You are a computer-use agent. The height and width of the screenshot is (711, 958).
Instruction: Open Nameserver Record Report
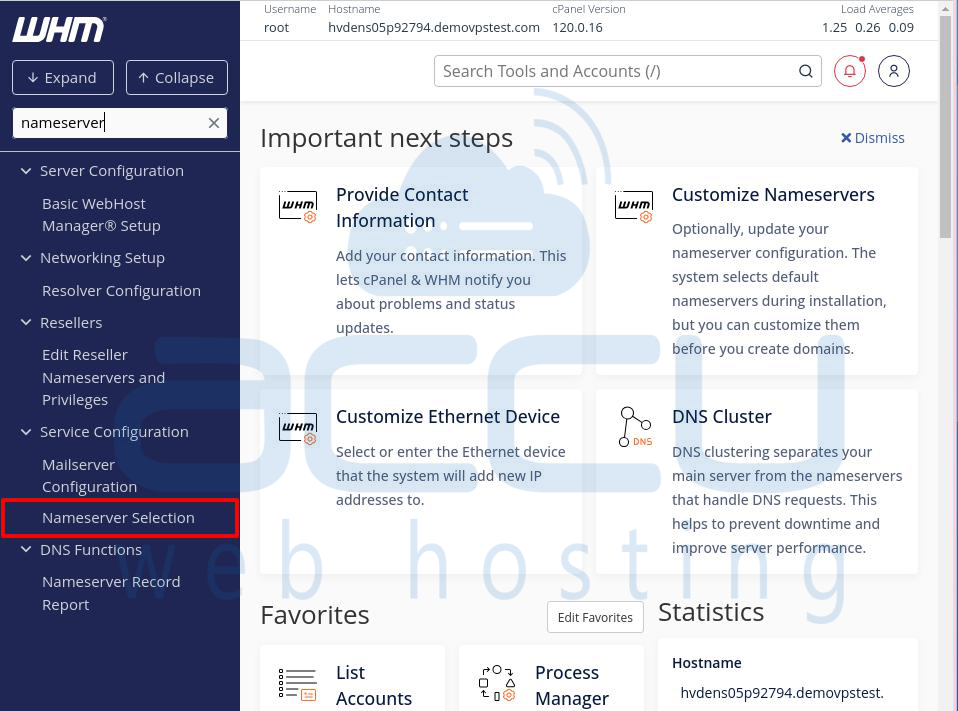point(111,593)
